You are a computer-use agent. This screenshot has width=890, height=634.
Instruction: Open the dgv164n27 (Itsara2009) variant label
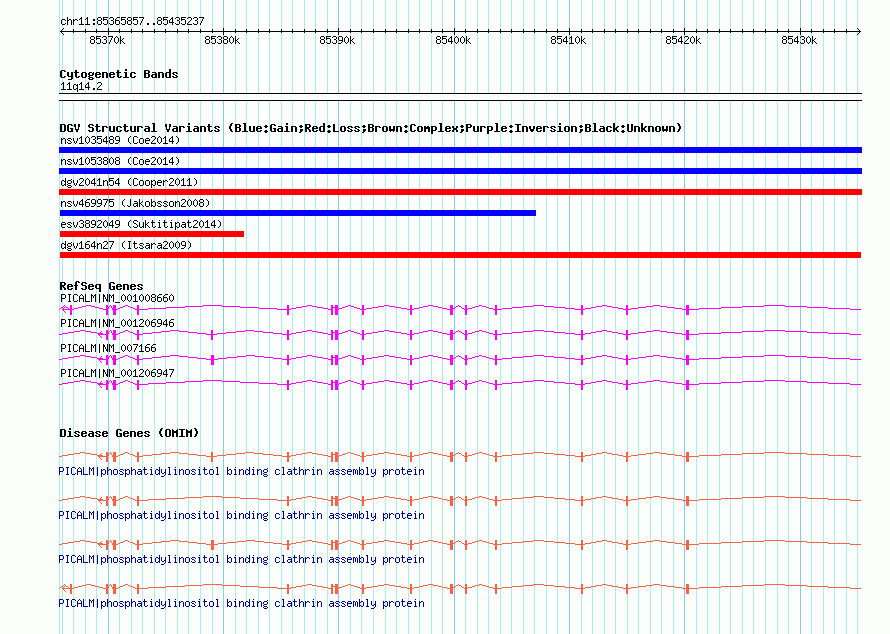point(126,245)
